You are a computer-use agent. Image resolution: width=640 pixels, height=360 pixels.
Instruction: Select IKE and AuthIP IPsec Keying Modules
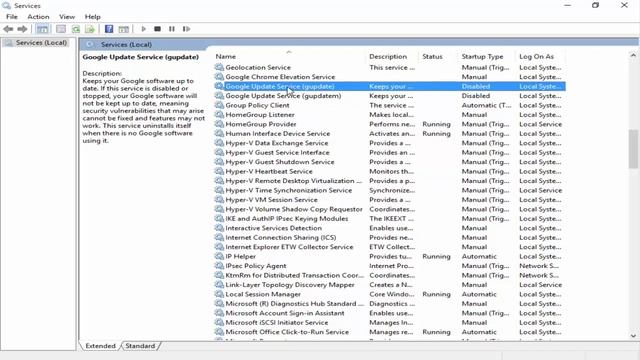[389, 218]
